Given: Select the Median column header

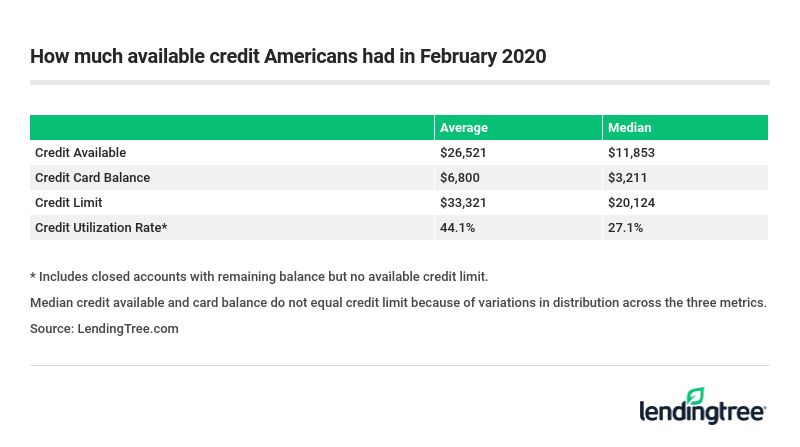Looking at the screenshot, I should tap(630, 128).
